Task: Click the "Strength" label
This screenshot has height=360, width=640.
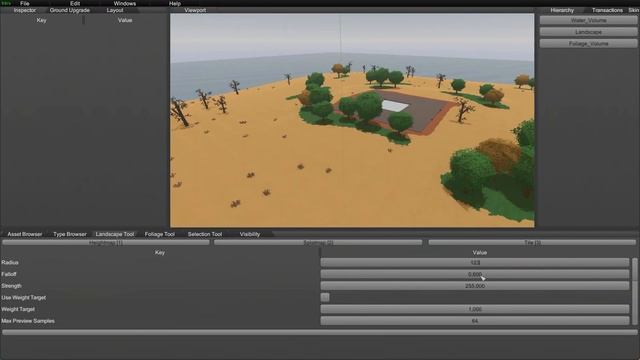Action: coord(11,286)
